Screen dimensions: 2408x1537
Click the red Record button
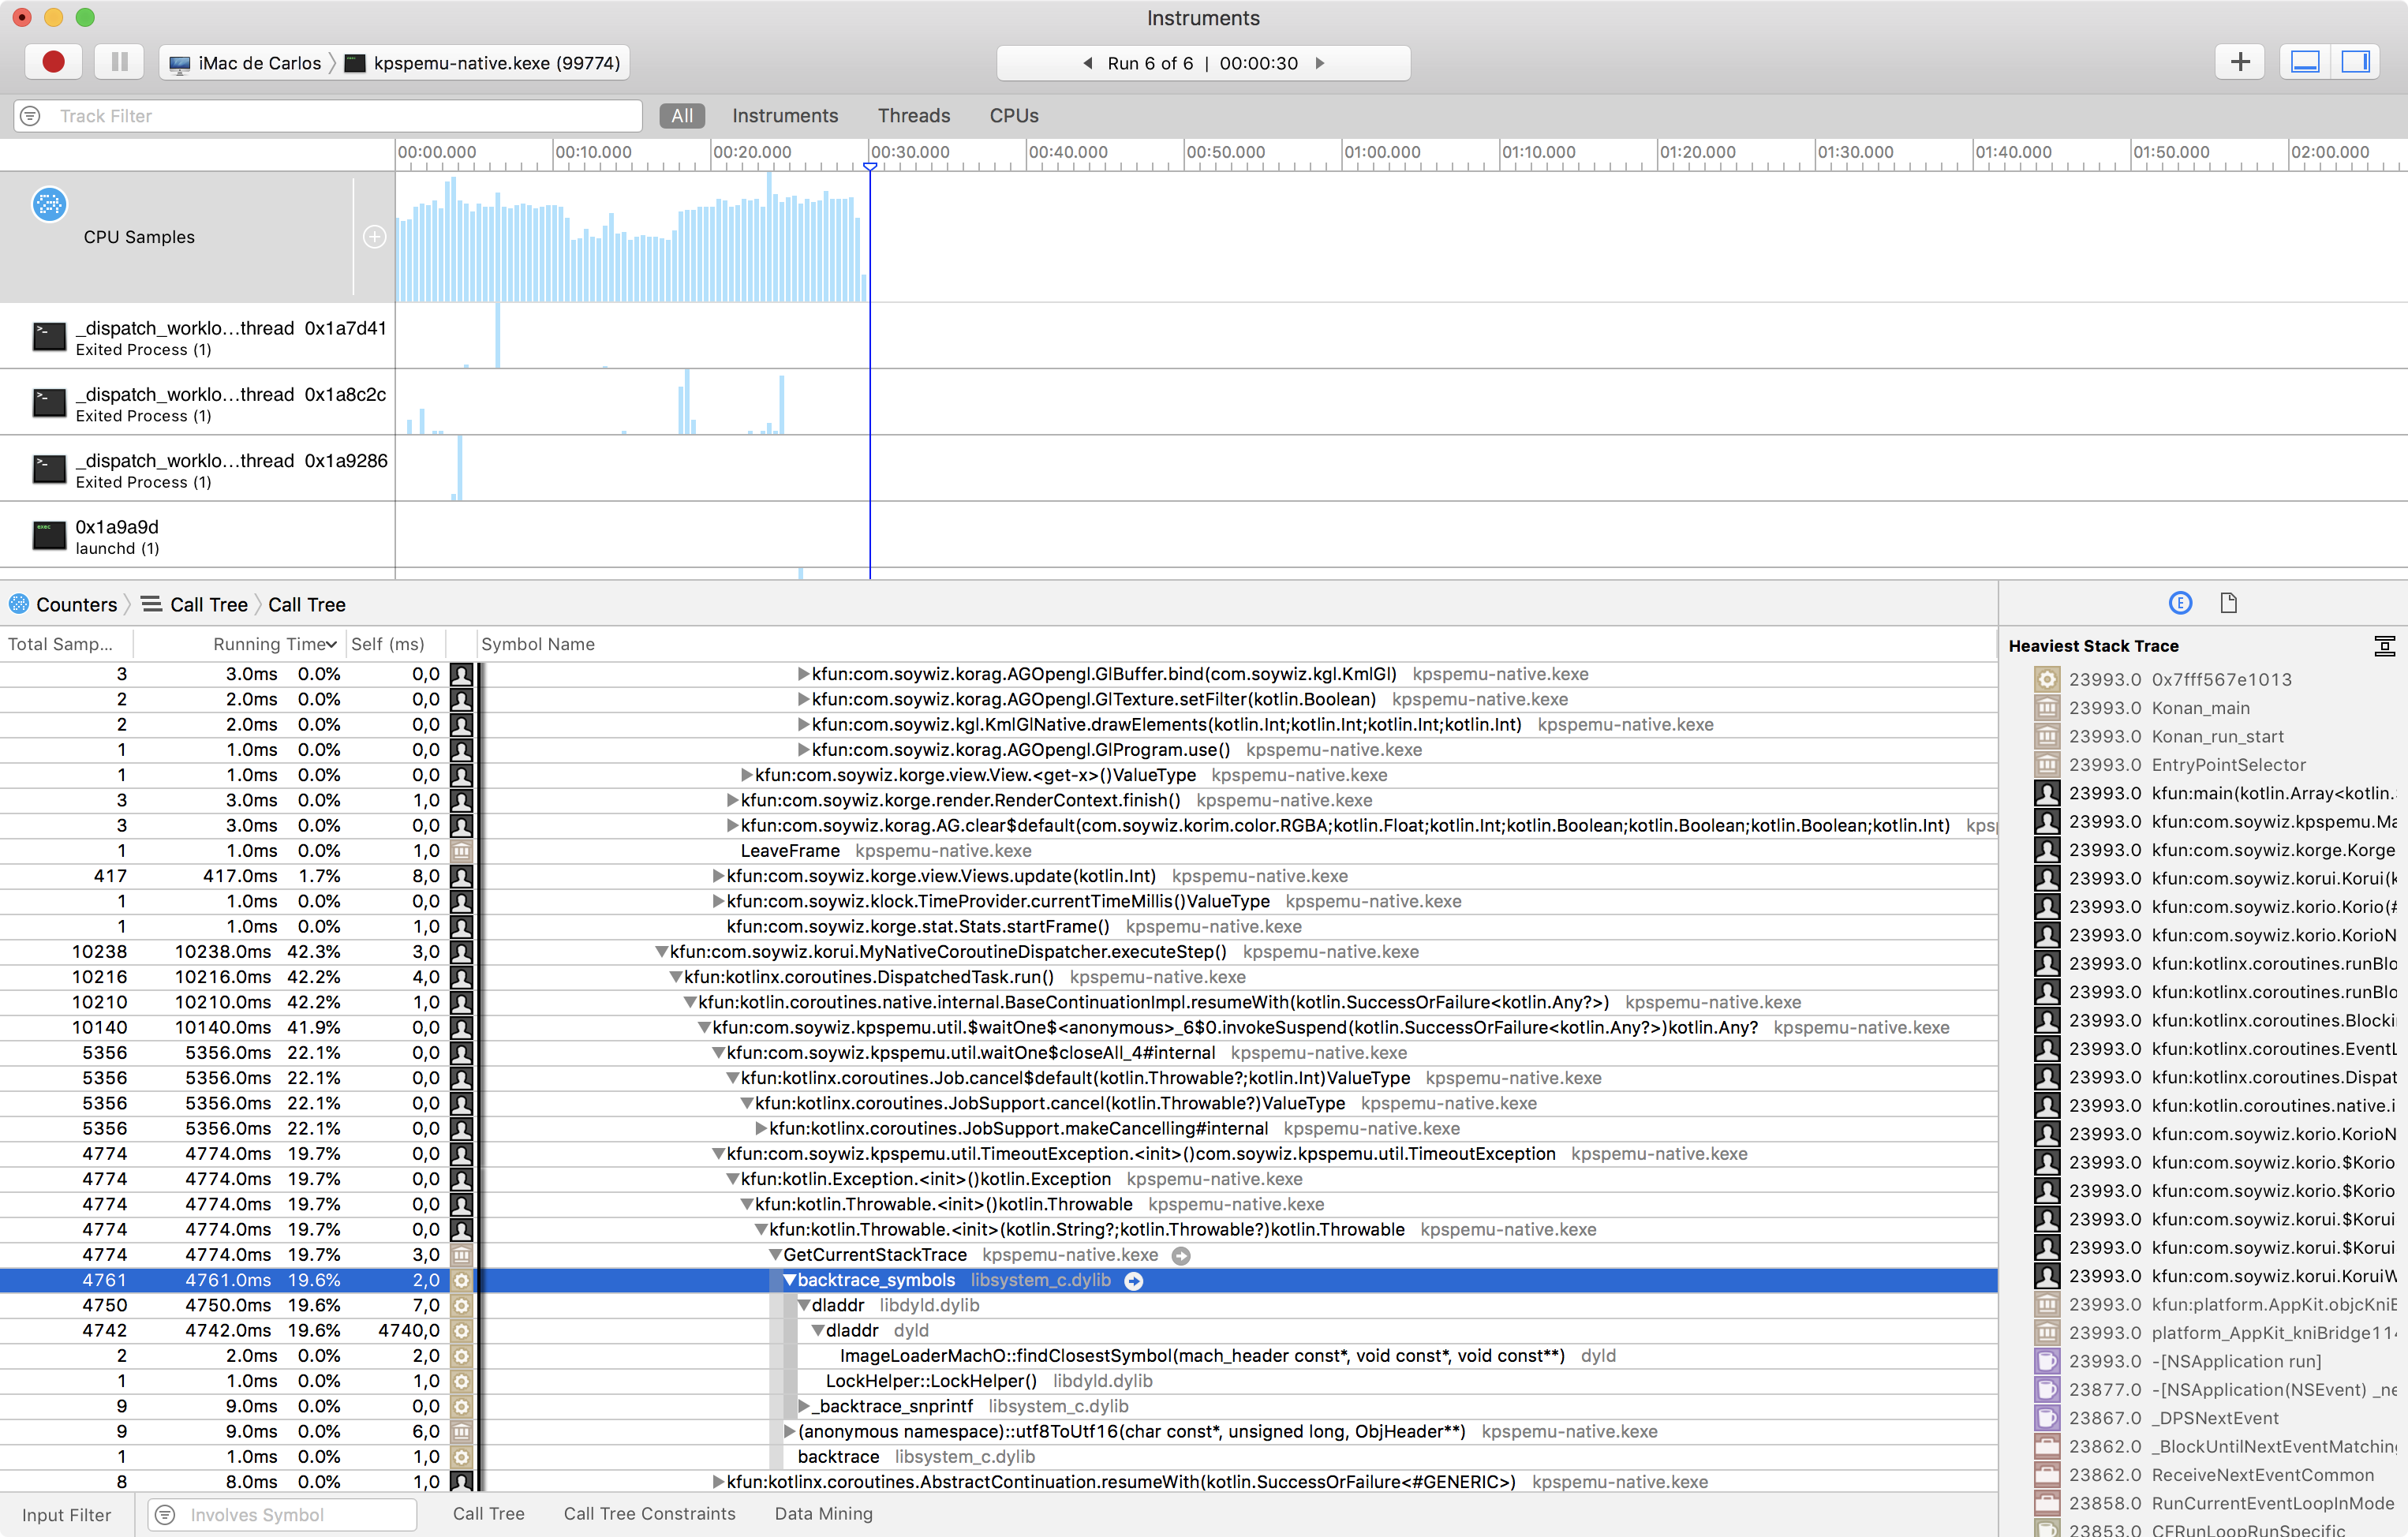(53, 62)
